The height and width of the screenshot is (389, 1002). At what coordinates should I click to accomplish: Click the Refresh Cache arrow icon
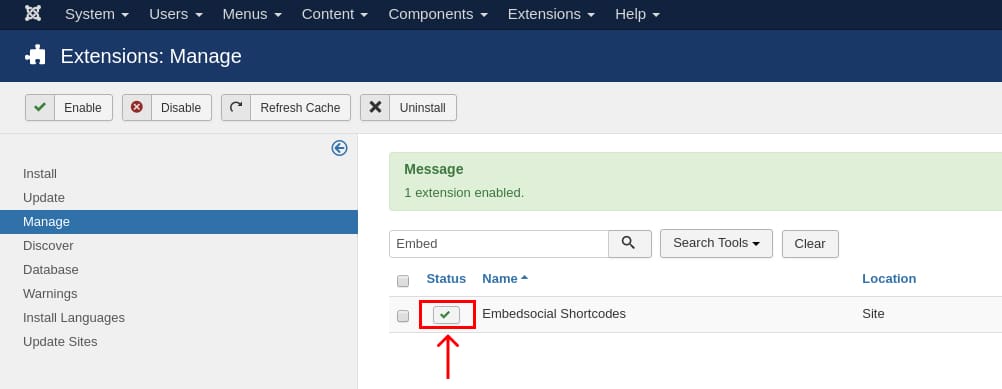pos(236,107)
